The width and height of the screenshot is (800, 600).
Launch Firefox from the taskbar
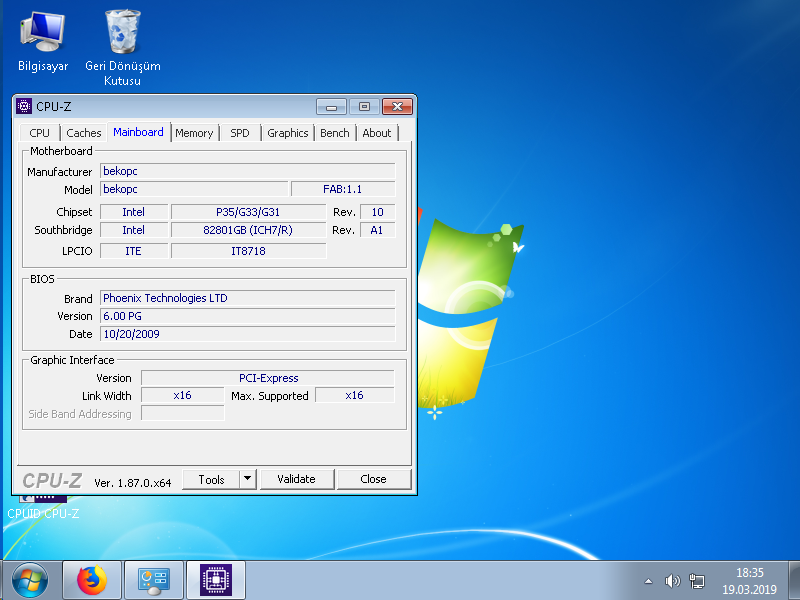click(x=92, y=580)
